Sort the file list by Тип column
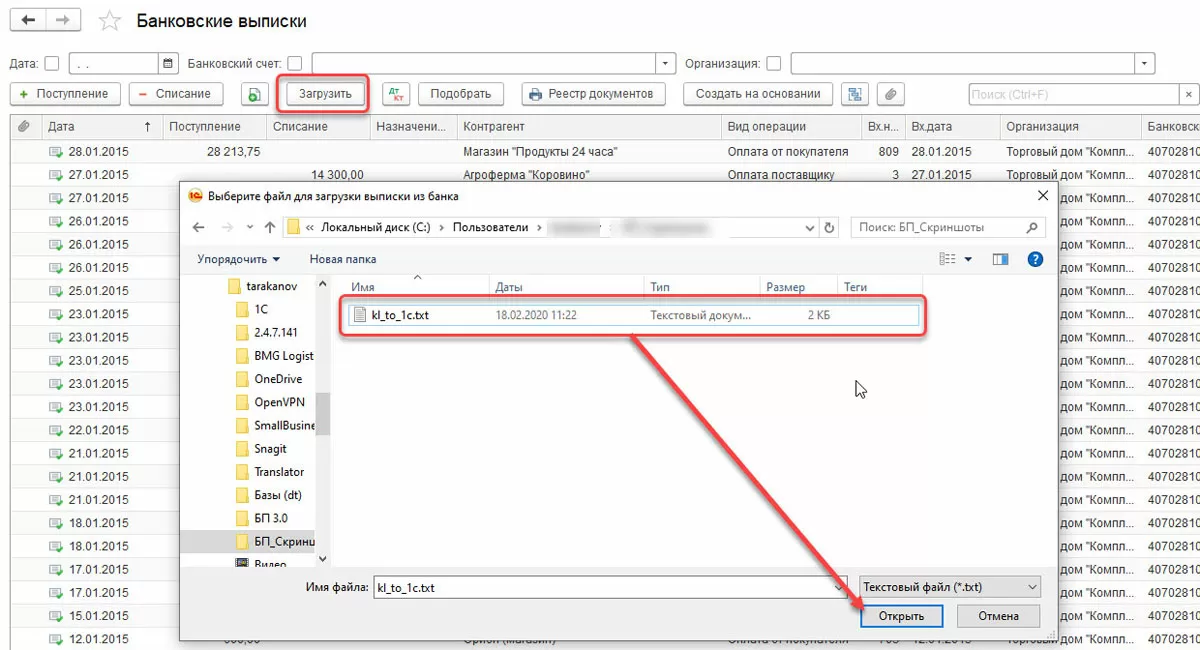Screen dimensions: 1200x650 click(701, 287)
